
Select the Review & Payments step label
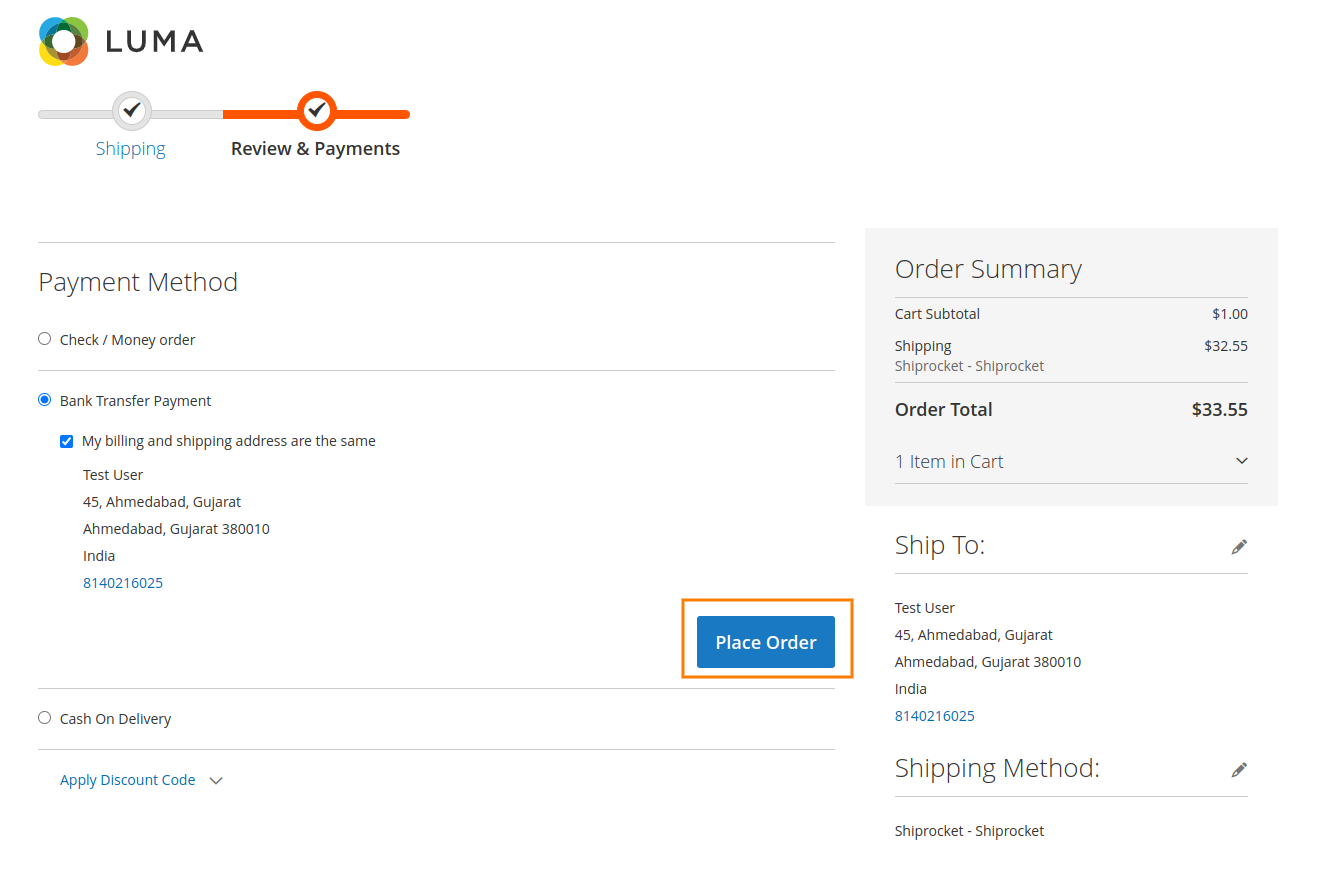tap(316, 148)
